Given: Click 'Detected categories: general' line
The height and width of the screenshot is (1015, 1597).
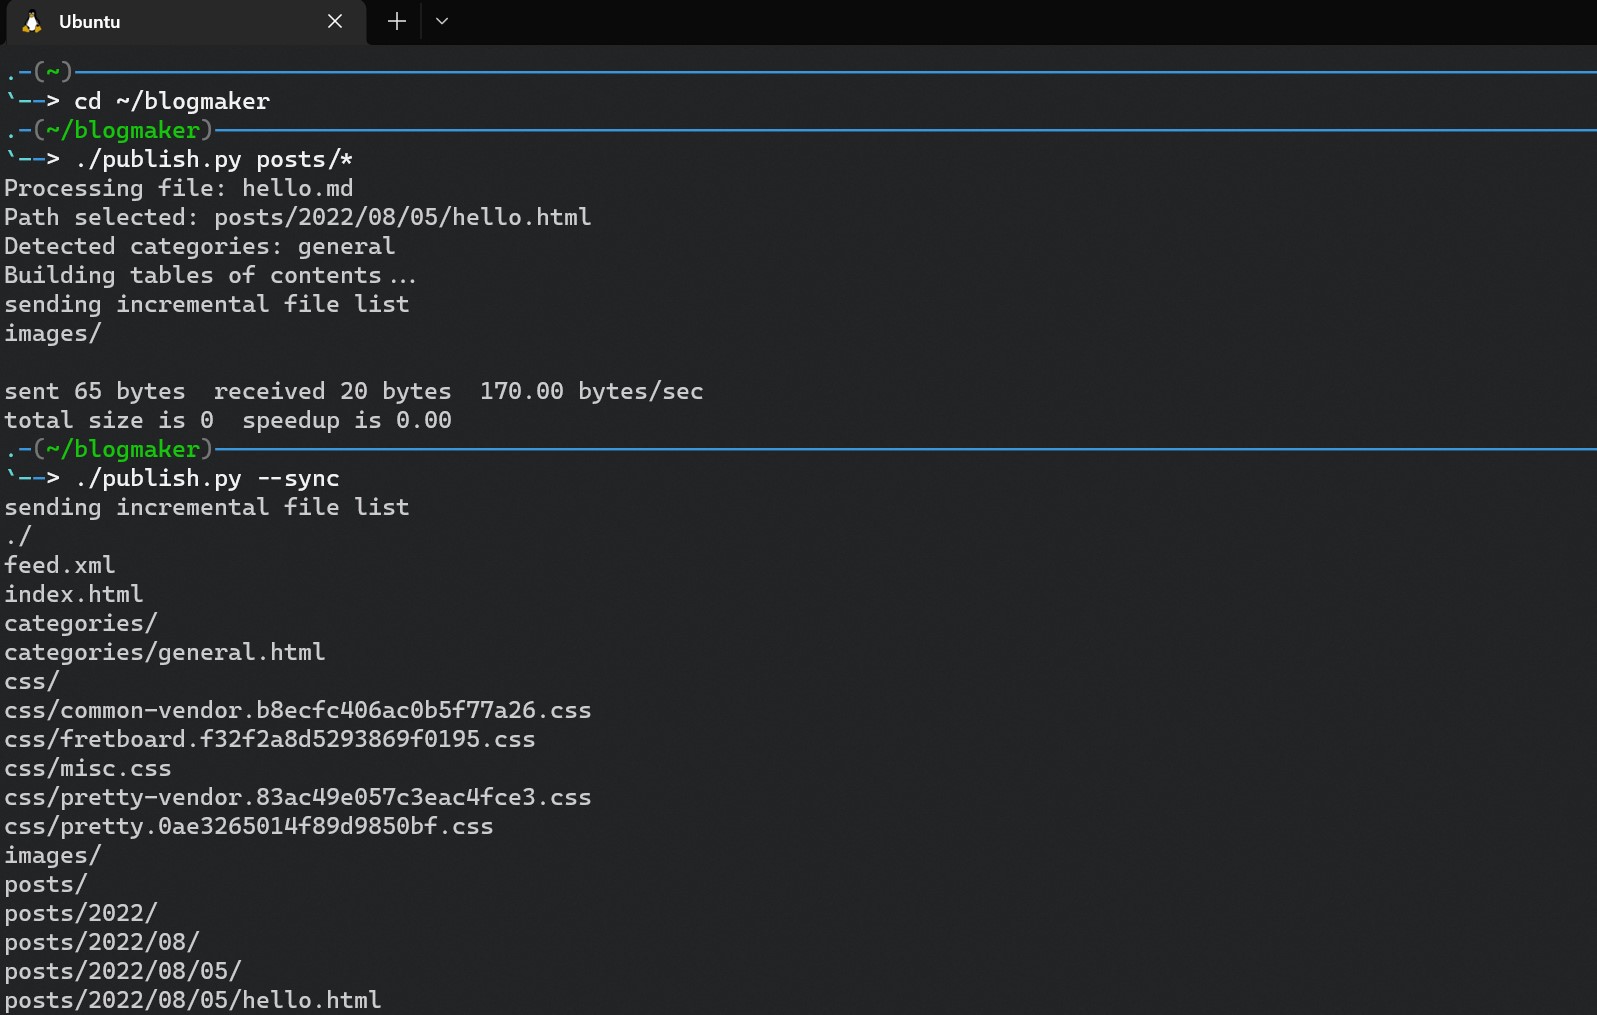Looking at the screenshot, I should pyautogui.click(x=200, y=246).
